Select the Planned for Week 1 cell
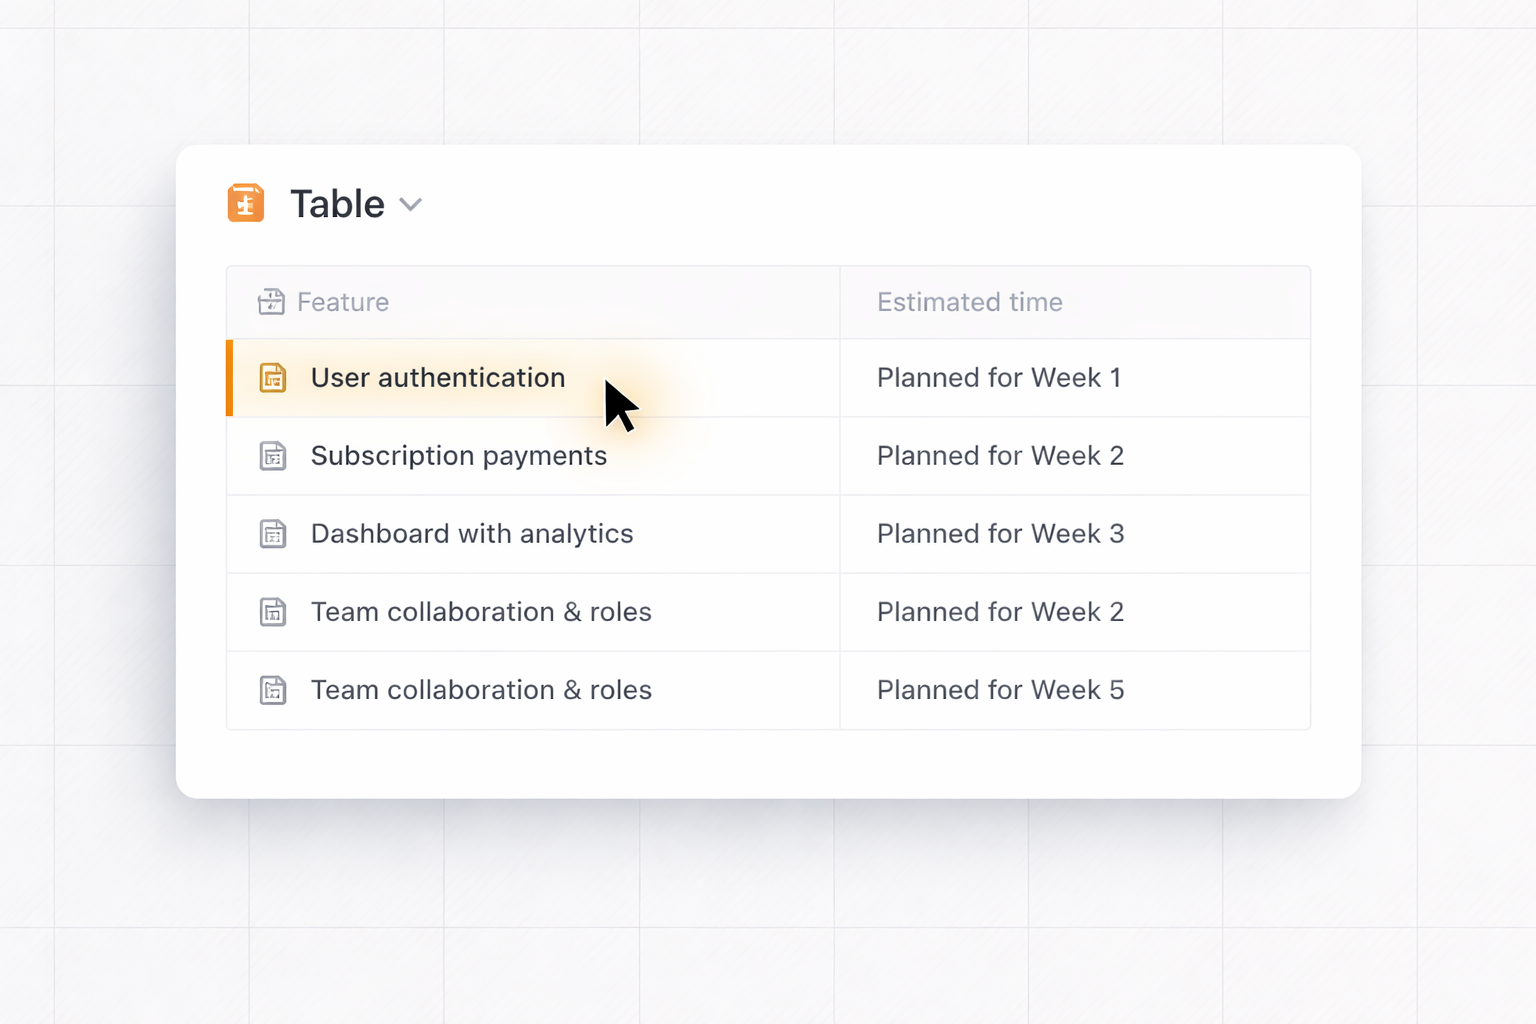The height and width of the screenshot is (1024, 1536). (998, 378)
